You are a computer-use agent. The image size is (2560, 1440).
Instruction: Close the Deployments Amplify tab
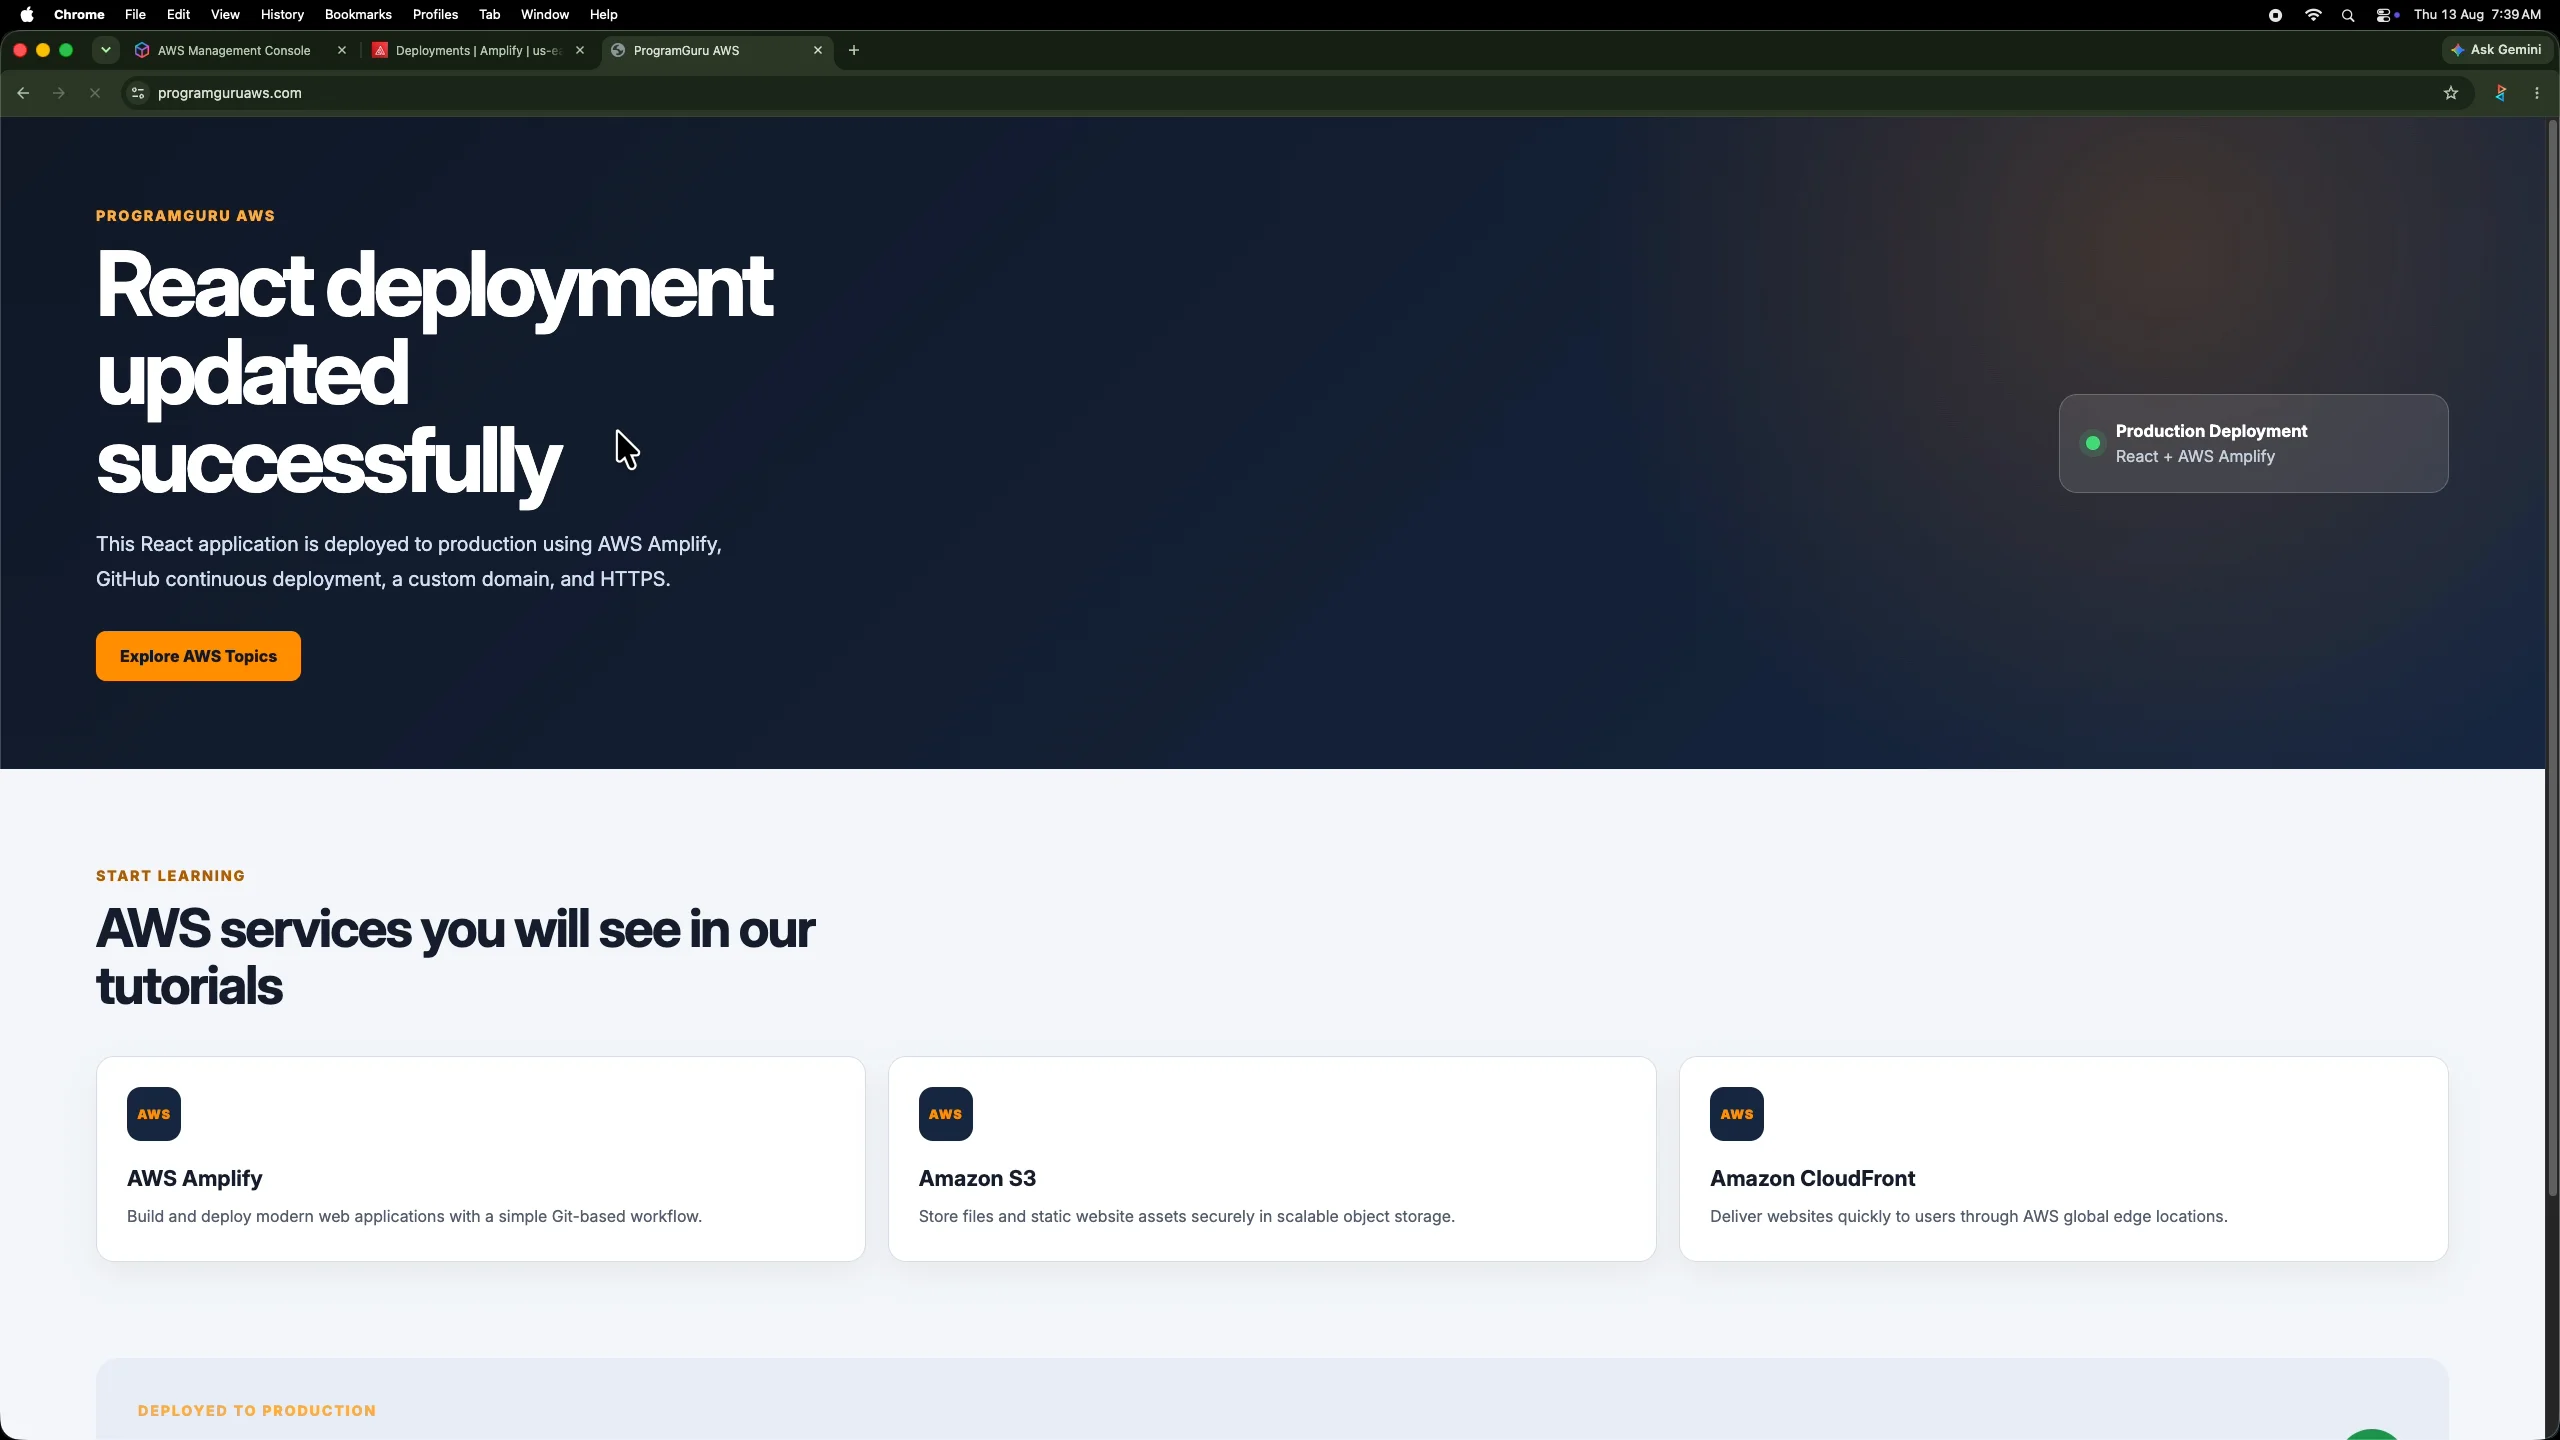coord(580,50)
